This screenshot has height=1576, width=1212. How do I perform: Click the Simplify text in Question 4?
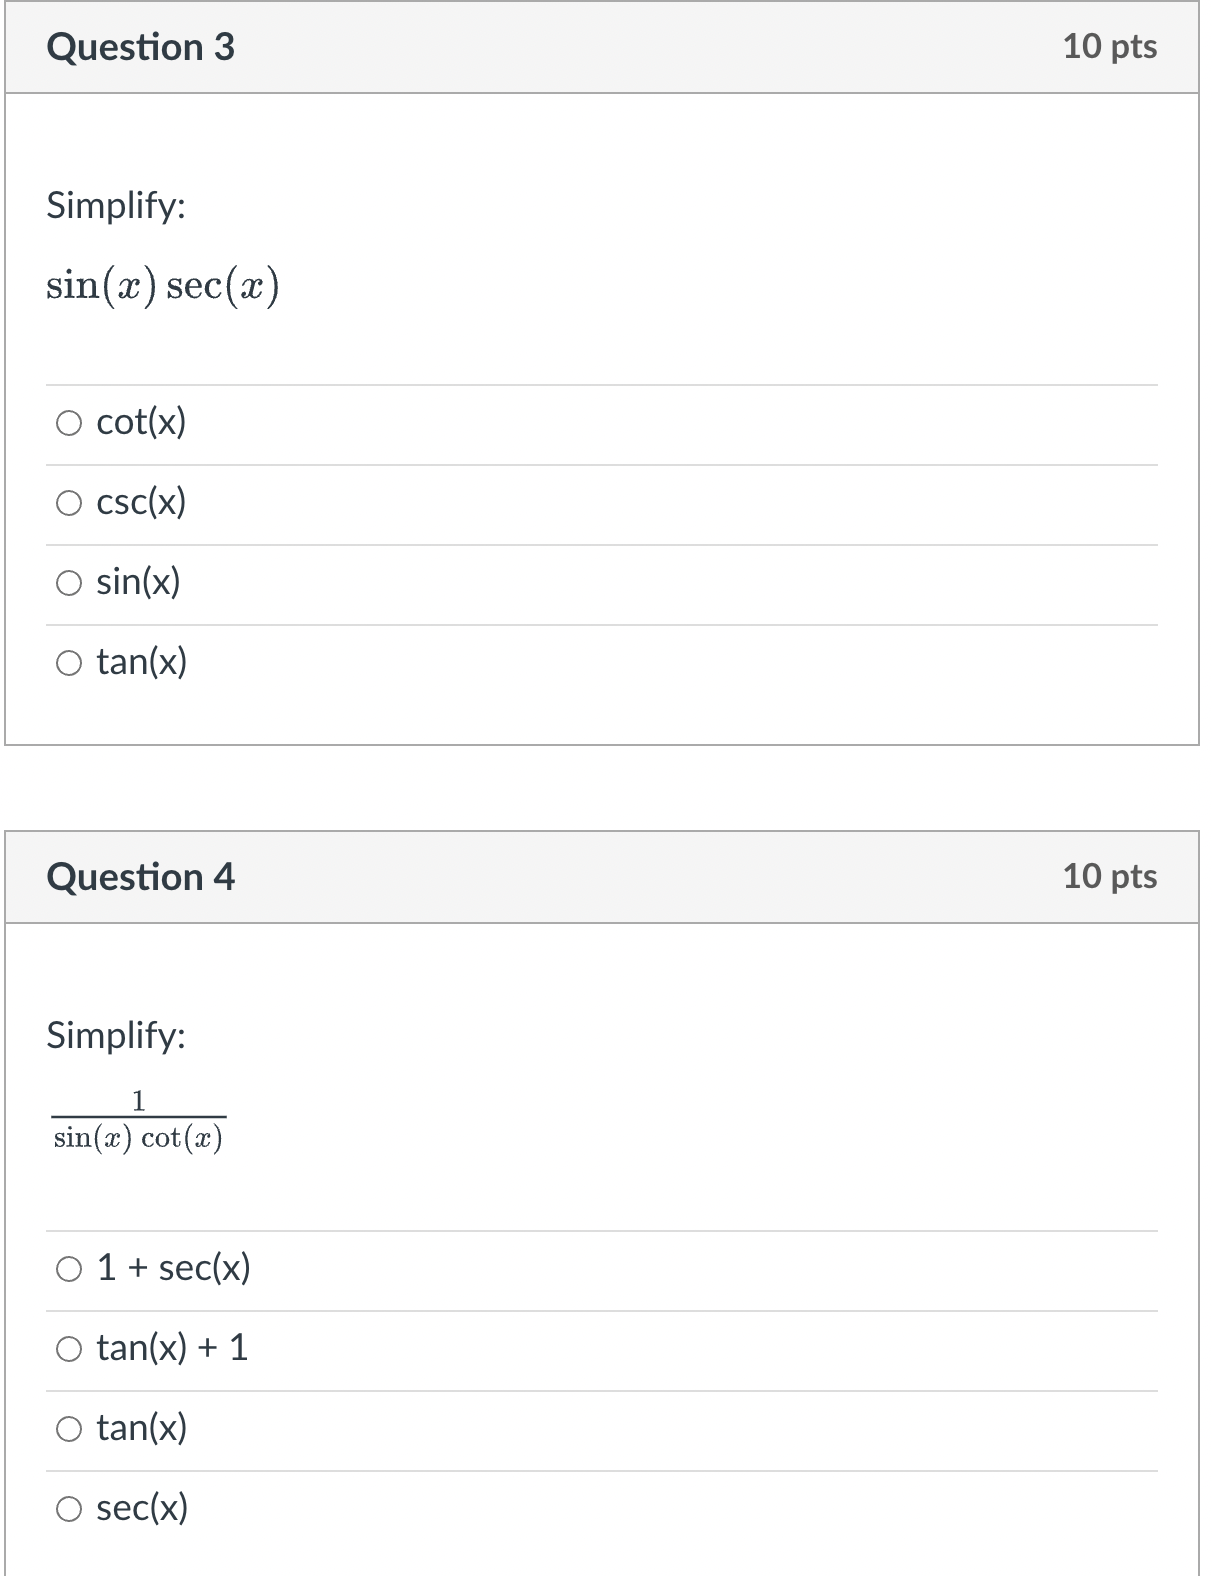[x=114, y=1038]
